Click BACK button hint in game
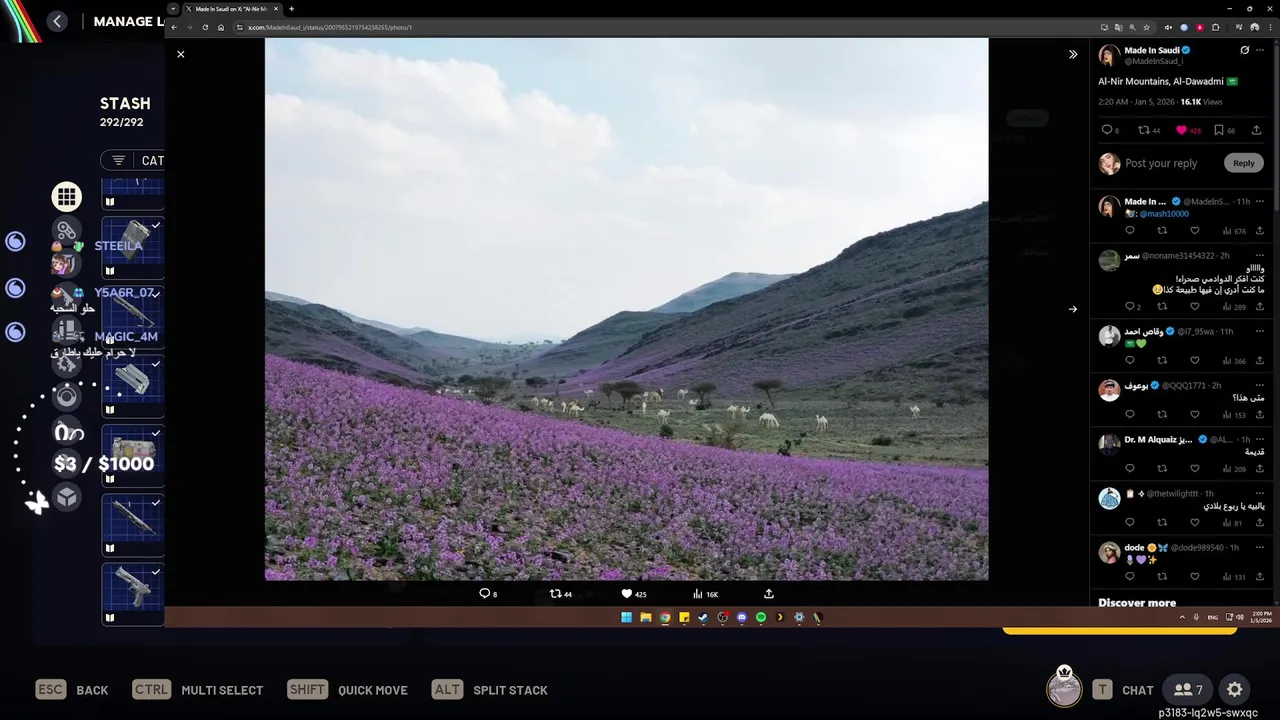Viewport: 1280px width, 720px height. pos(72,690)
